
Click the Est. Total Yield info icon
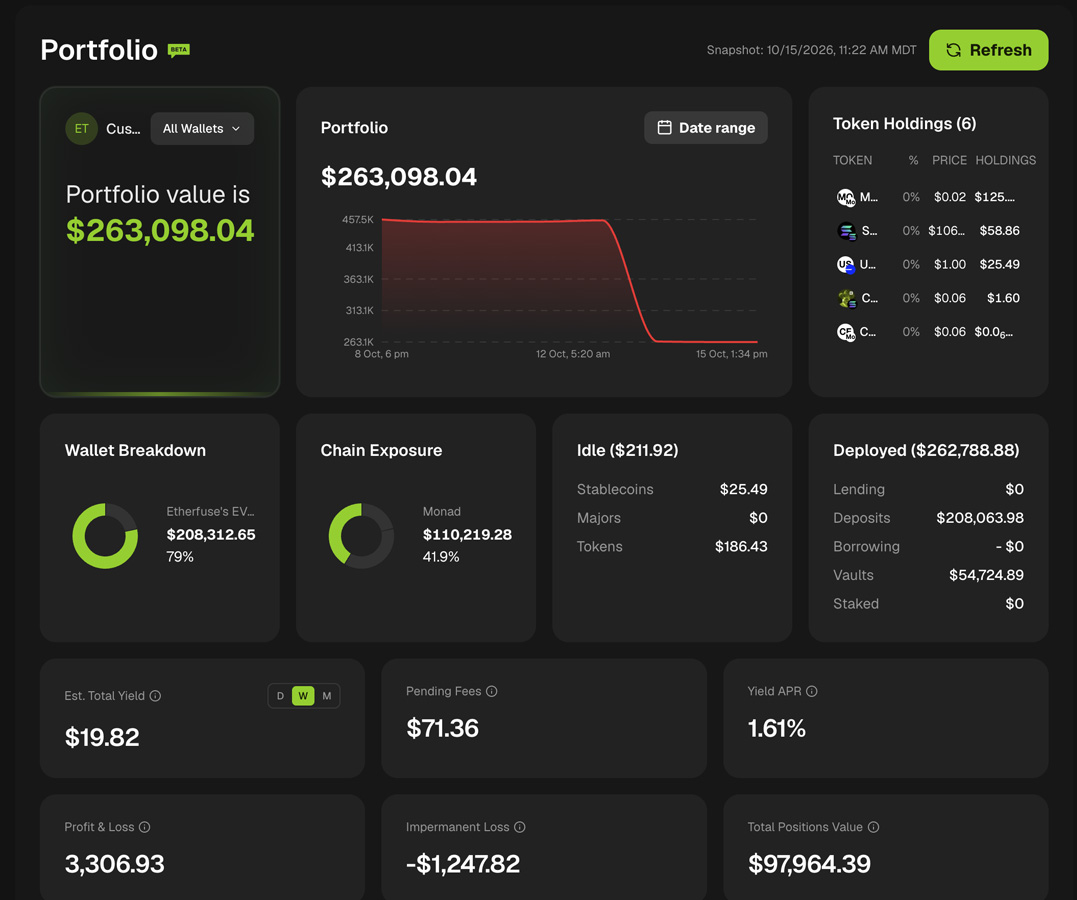click(155, 696)
